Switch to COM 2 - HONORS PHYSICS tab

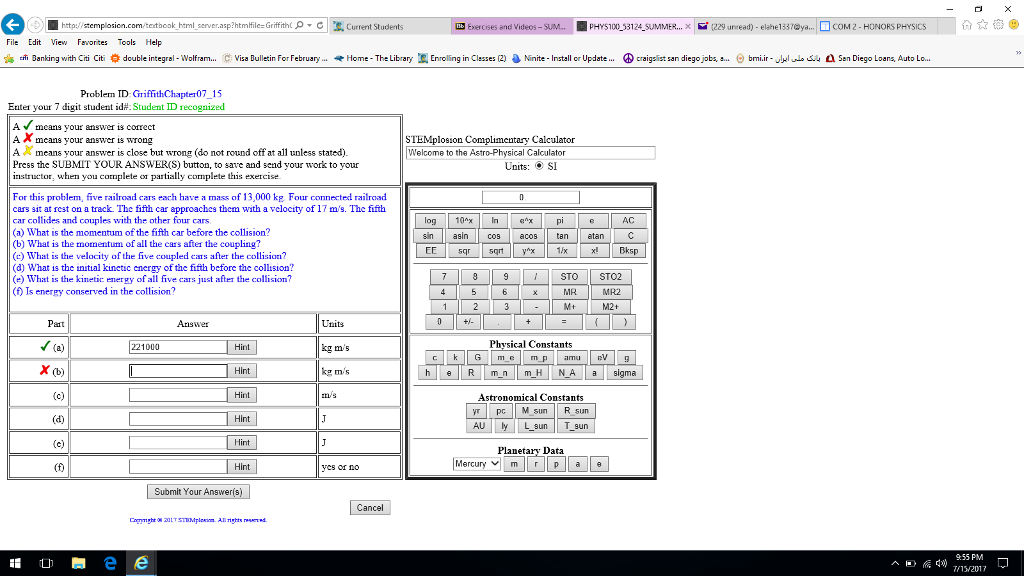tap(878, 27)
